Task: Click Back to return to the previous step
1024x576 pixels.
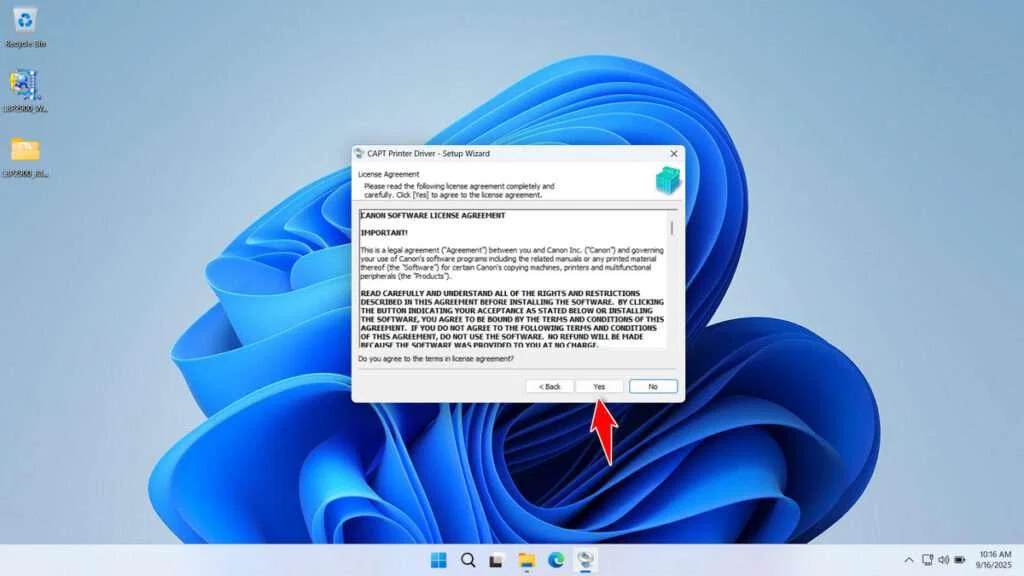Action: tap(548, 386)
